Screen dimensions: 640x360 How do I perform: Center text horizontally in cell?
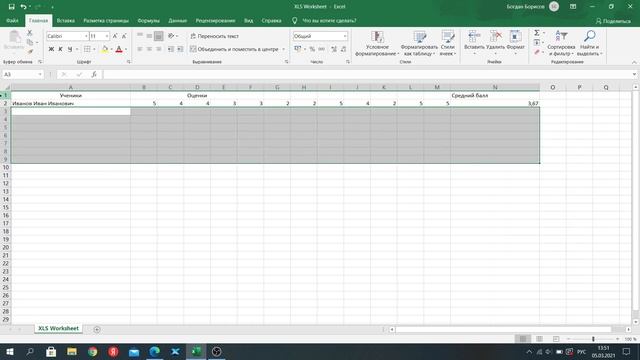click(149, 49)
